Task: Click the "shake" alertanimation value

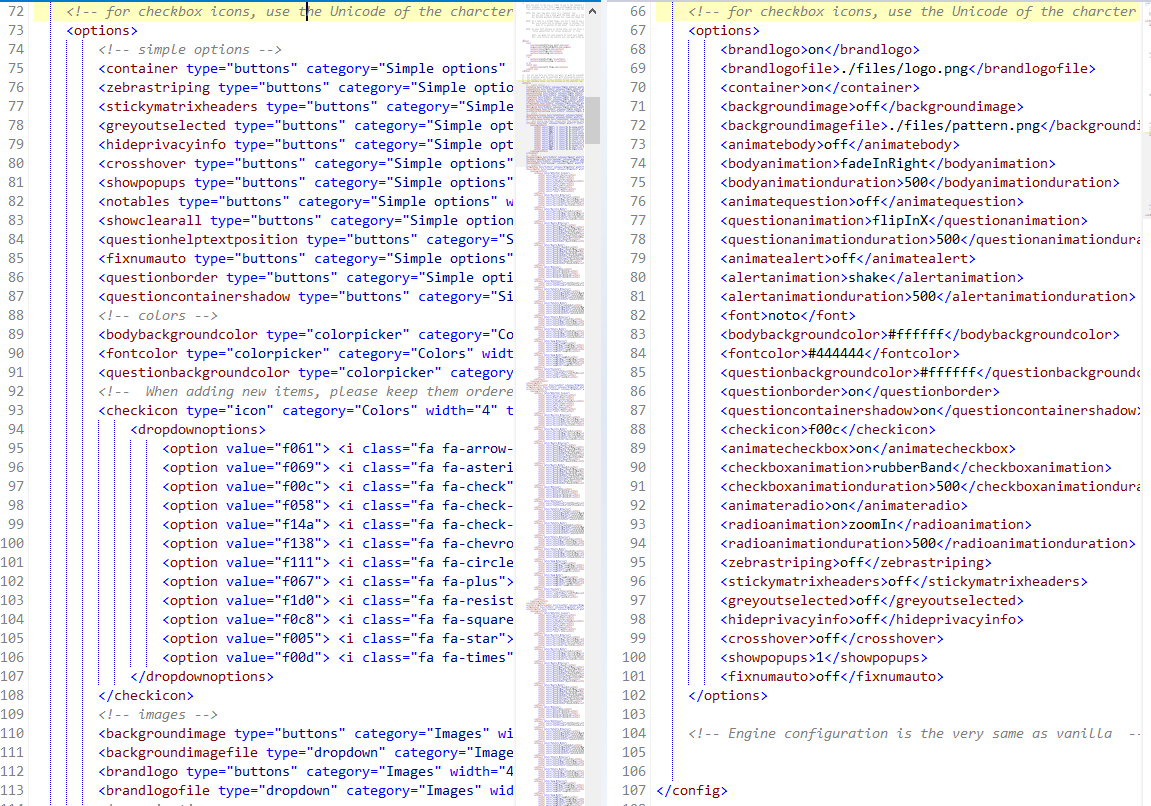Action: [x=868, y=277]
